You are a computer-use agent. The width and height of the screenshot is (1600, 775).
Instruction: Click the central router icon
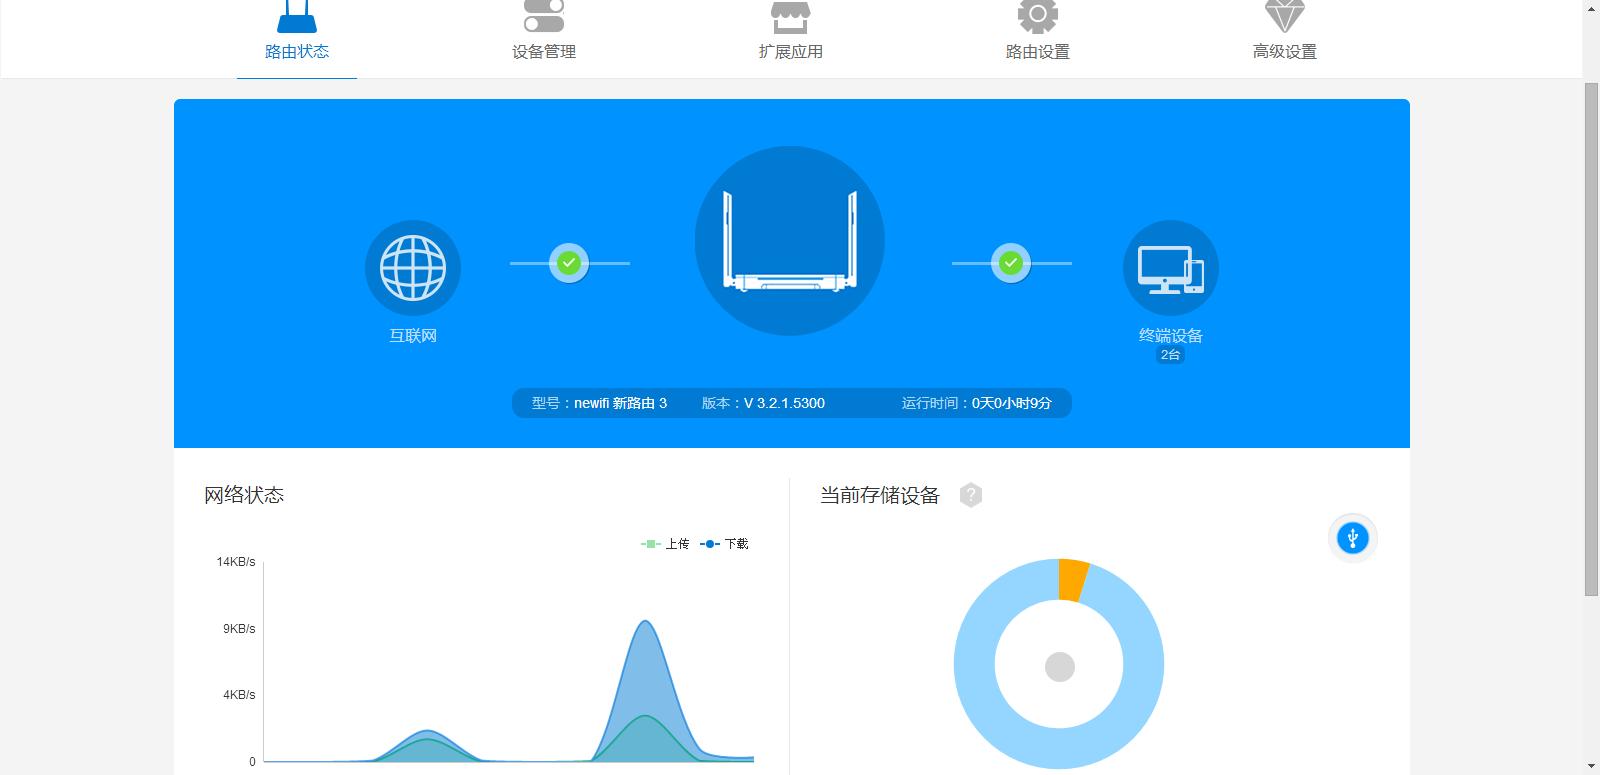coord(790,241)
